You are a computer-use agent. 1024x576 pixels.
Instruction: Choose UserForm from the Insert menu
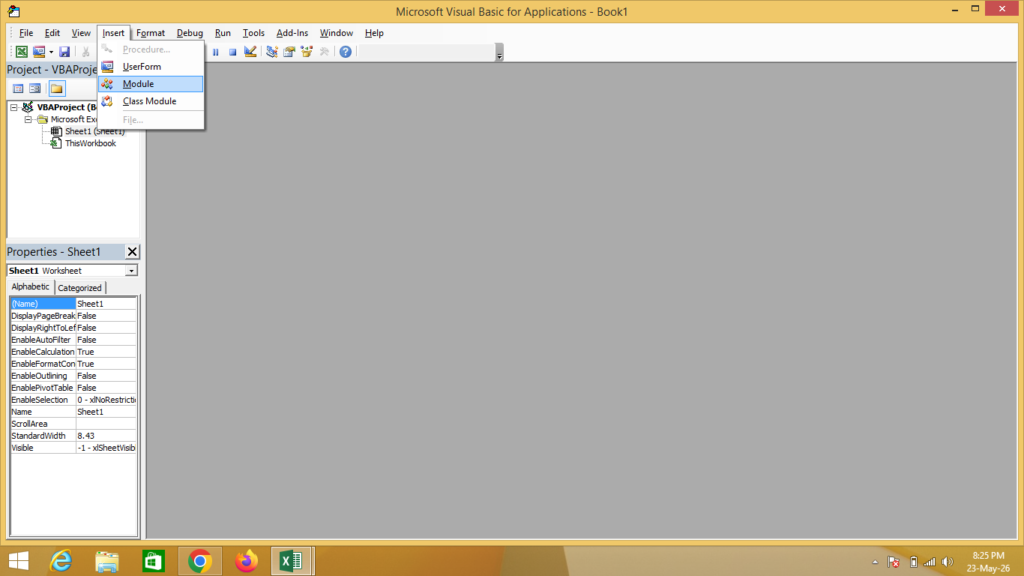click(x=151, y=67)
